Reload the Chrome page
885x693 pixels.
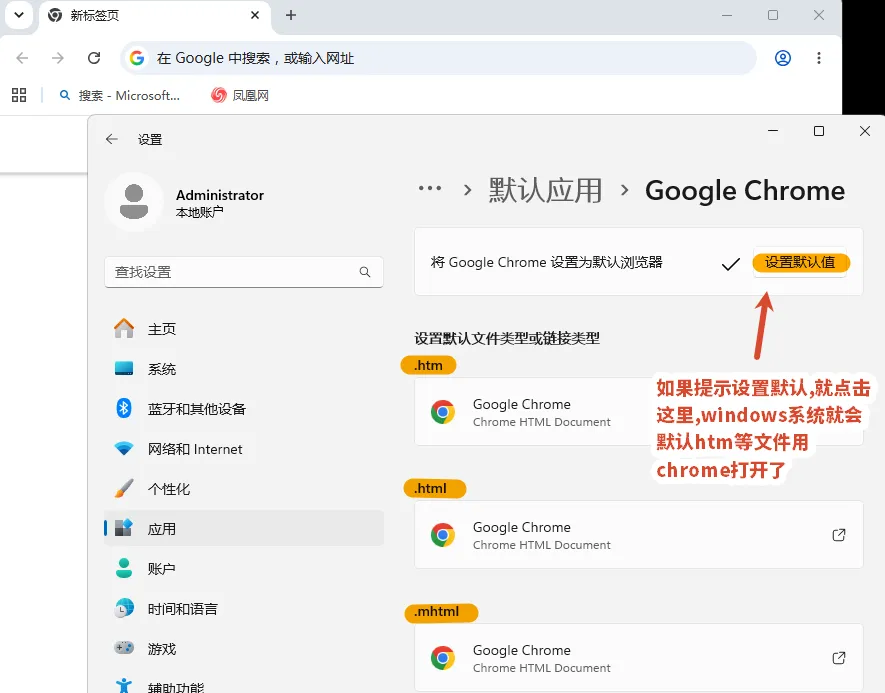click(94, 58)
